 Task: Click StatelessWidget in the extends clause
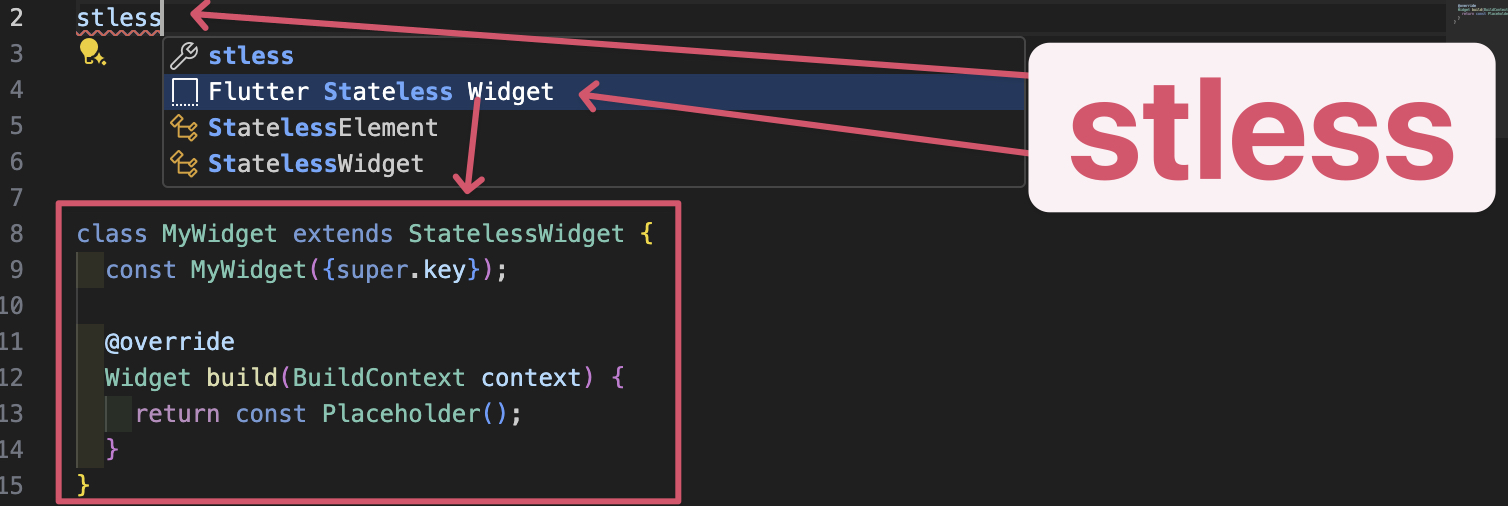pyautogui.click(x=516, y=235)
